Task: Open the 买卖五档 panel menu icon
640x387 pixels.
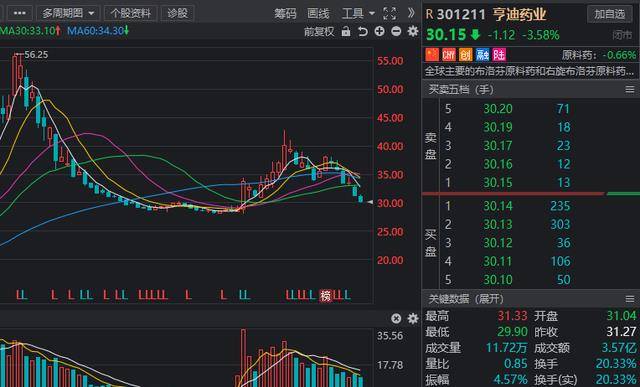Action: [630, 89]
